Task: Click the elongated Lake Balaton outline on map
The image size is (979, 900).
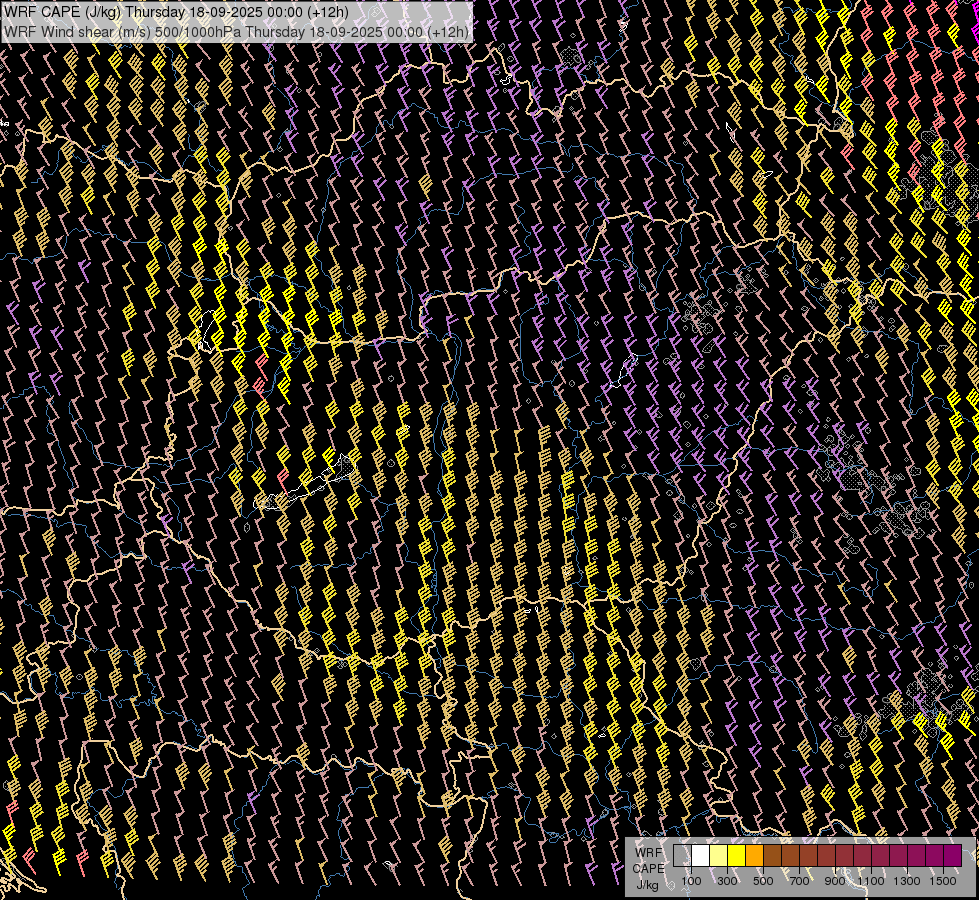Action: 305,482
